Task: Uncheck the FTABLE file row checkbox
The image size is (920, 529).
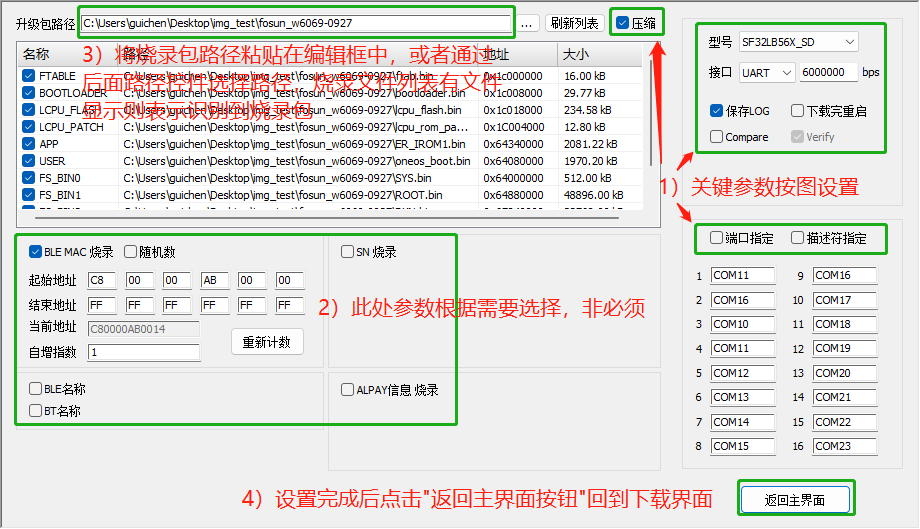Action: point(28,76)
